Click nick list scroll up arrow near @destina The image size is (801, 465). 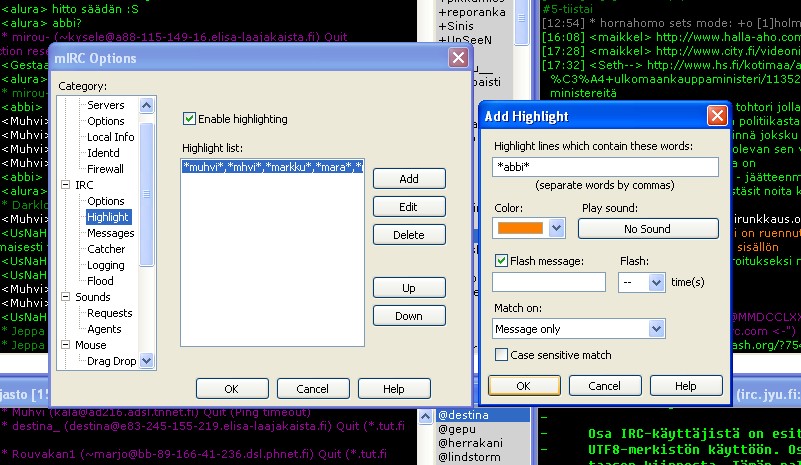click(425, 416)
